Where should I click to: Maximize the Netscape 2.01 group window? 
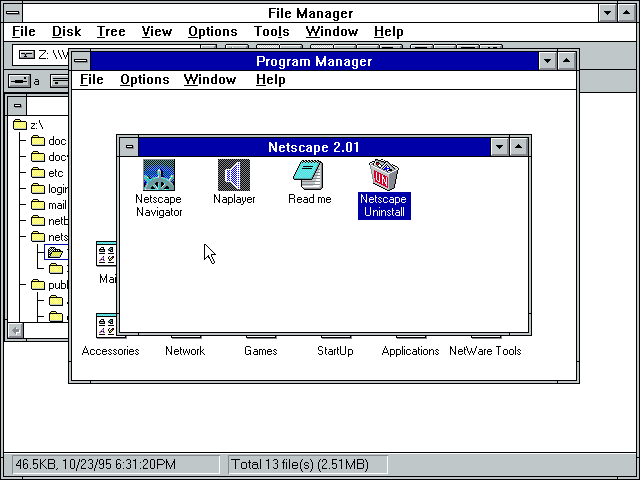(518, 147)
